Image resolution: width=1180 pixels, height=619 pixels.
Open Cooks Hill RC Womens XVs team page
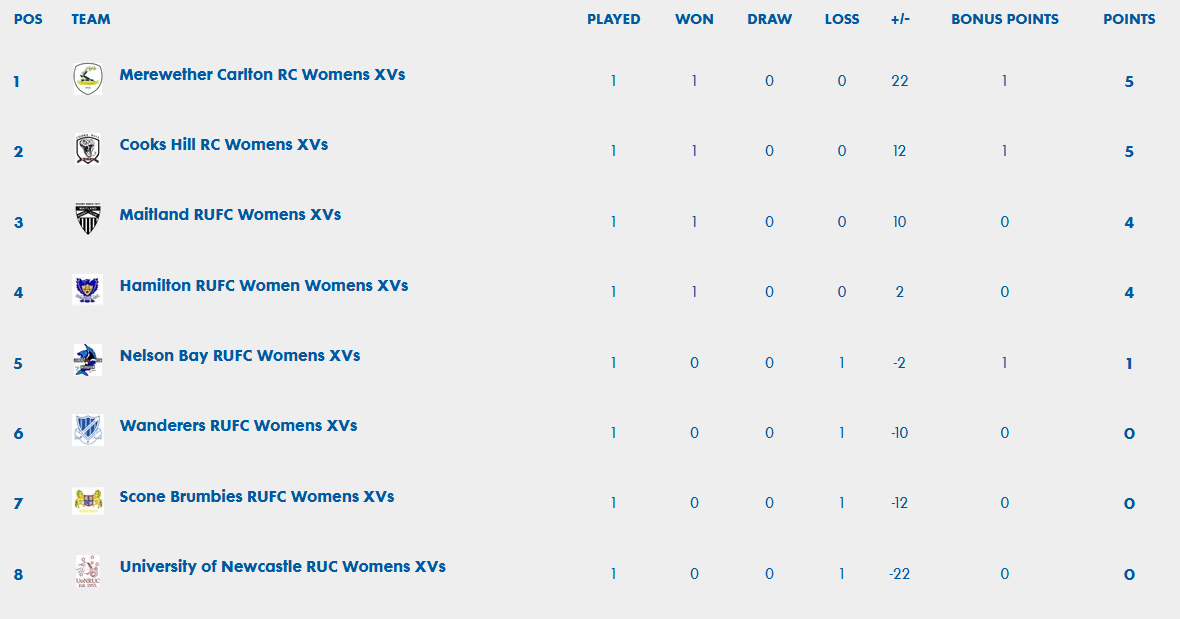point(224,144)
